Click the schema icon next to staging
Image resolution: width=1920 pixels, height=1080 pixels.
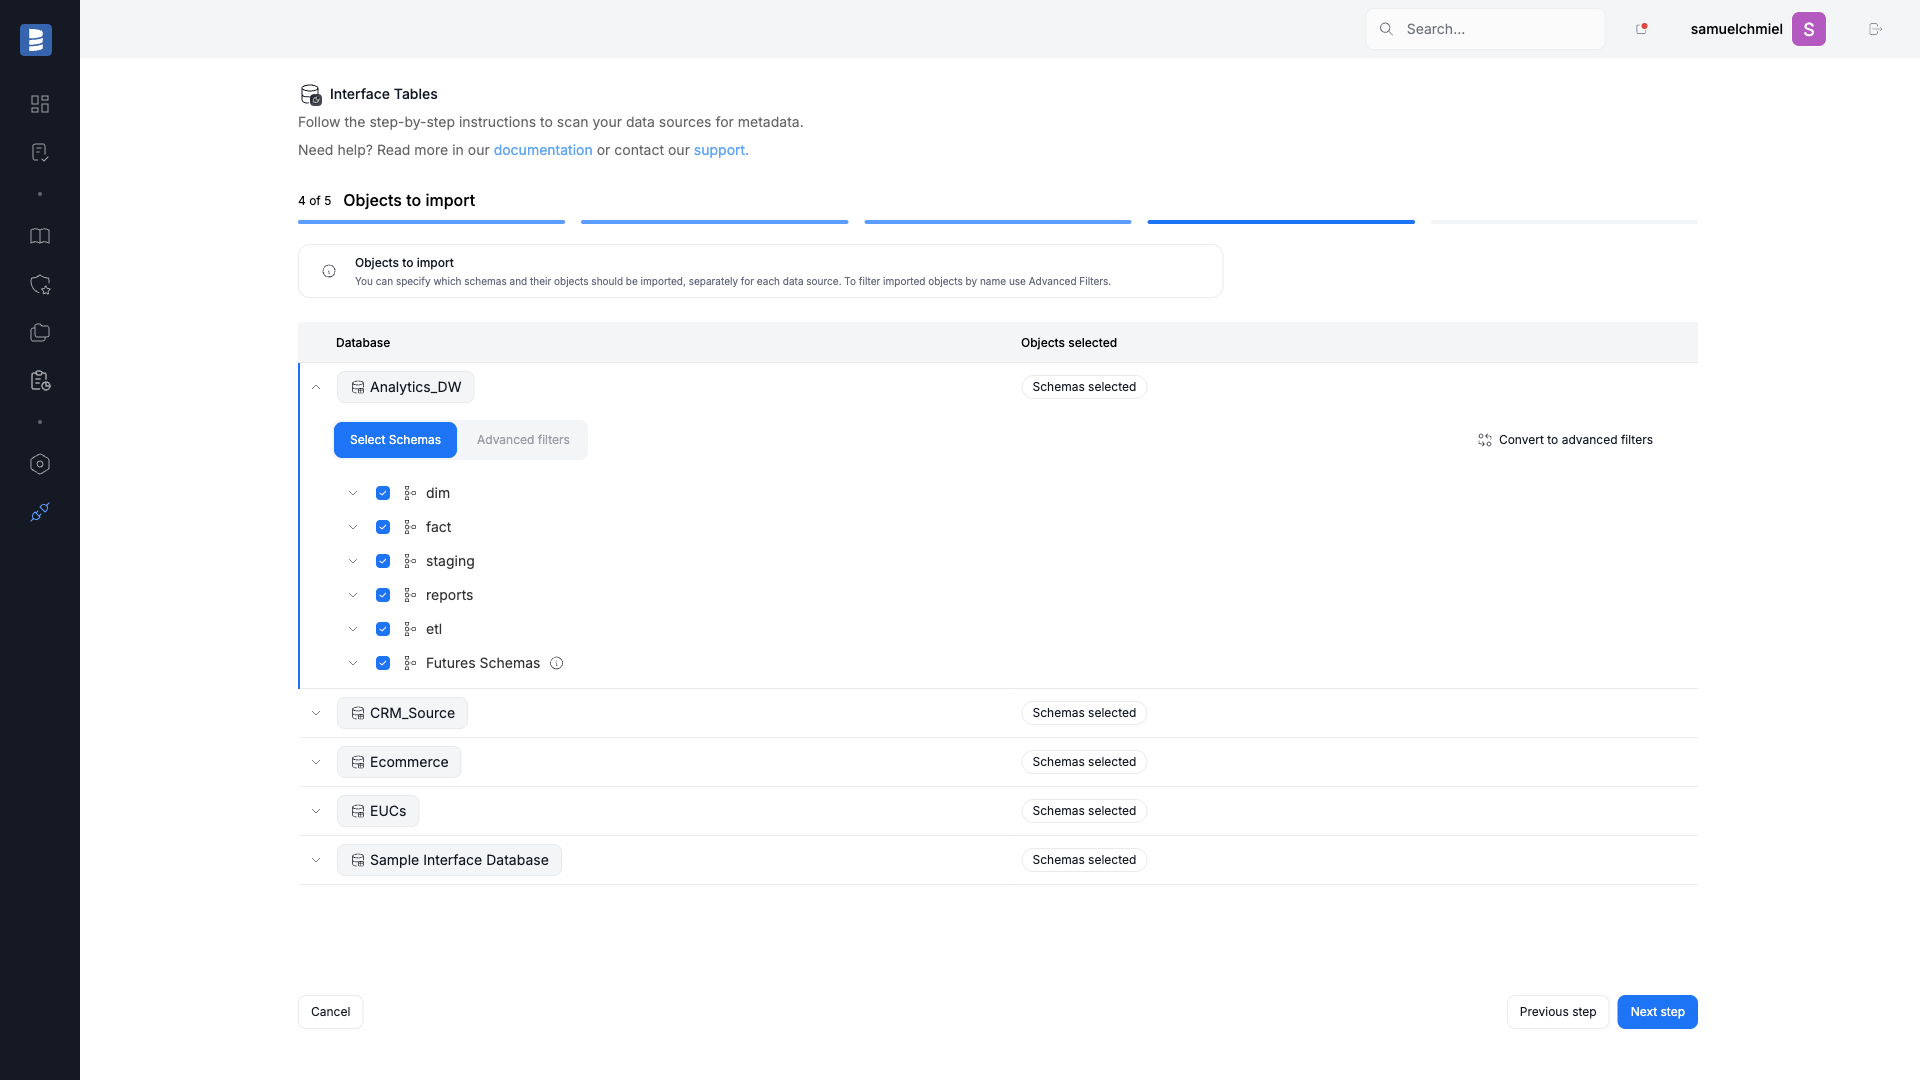pos(410,561)
